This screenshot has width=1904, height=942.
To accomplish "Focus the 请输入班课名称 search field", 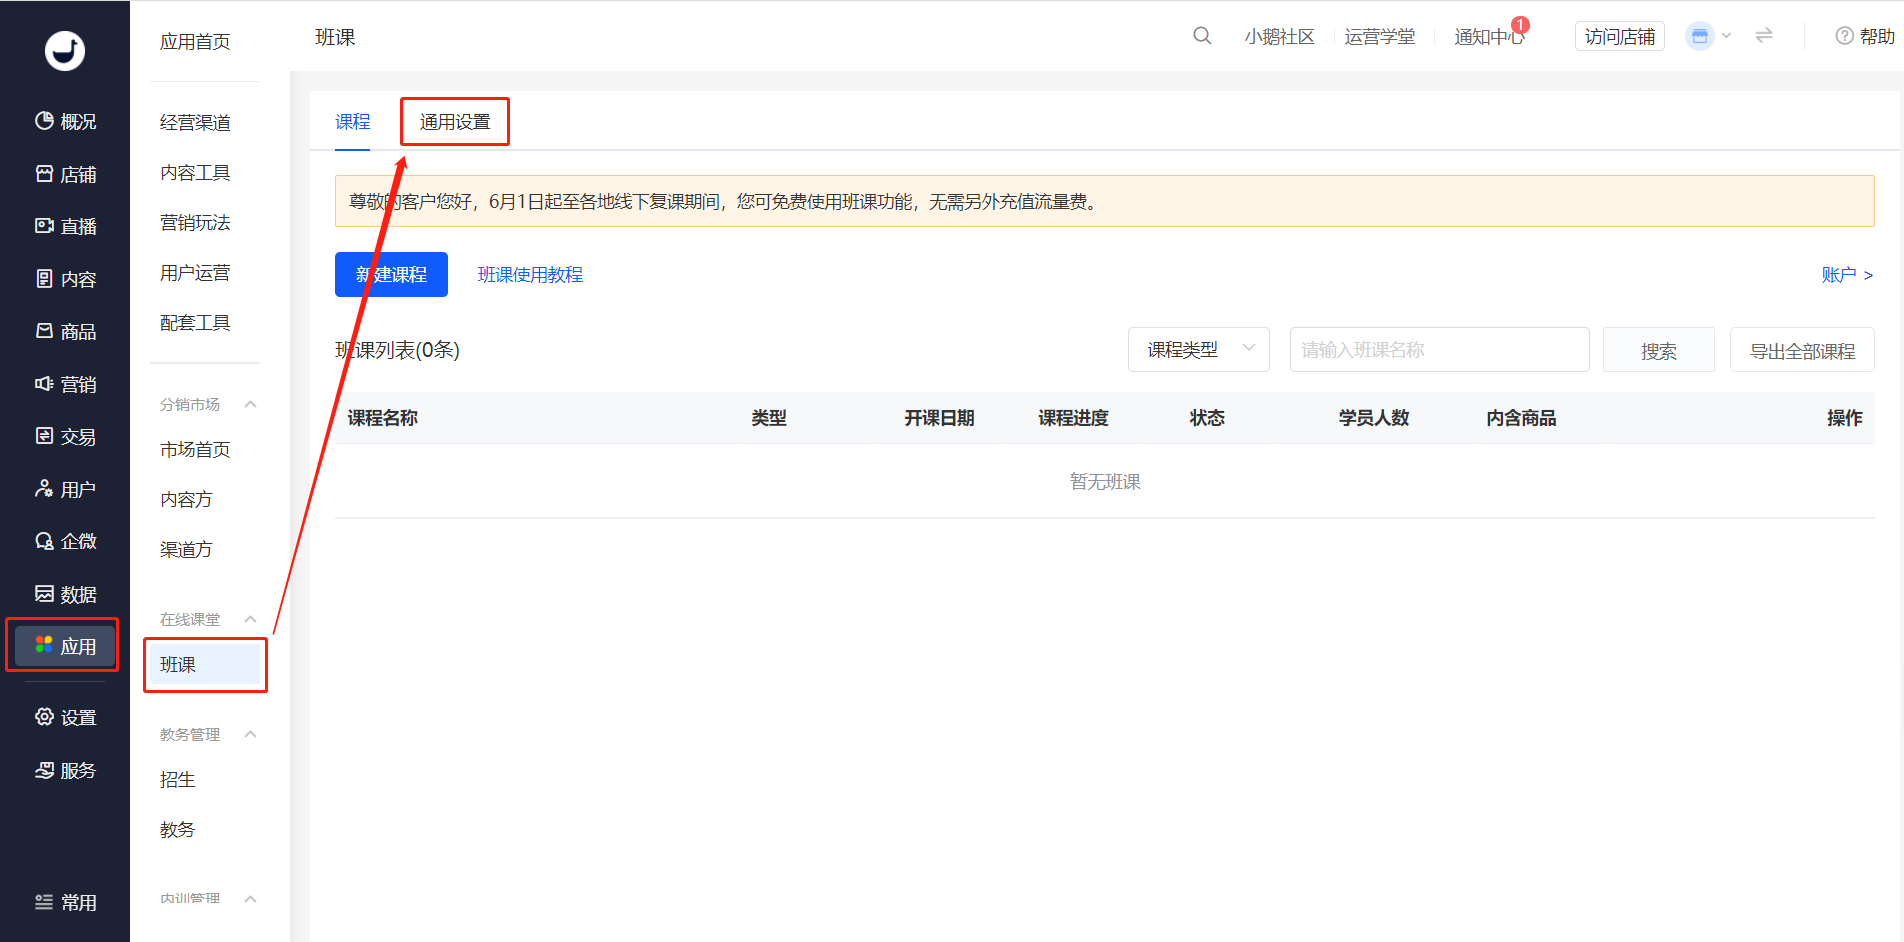I will click(x=1439, y=350).
